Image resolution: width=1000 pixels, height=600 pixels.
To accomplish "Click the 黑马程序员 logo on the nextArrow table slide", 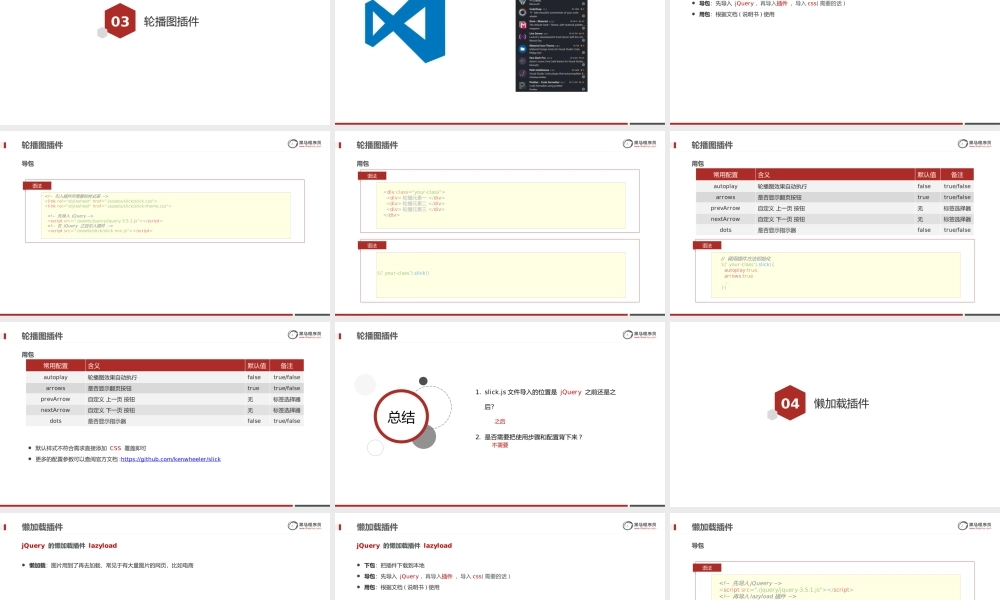I will 972,144.
